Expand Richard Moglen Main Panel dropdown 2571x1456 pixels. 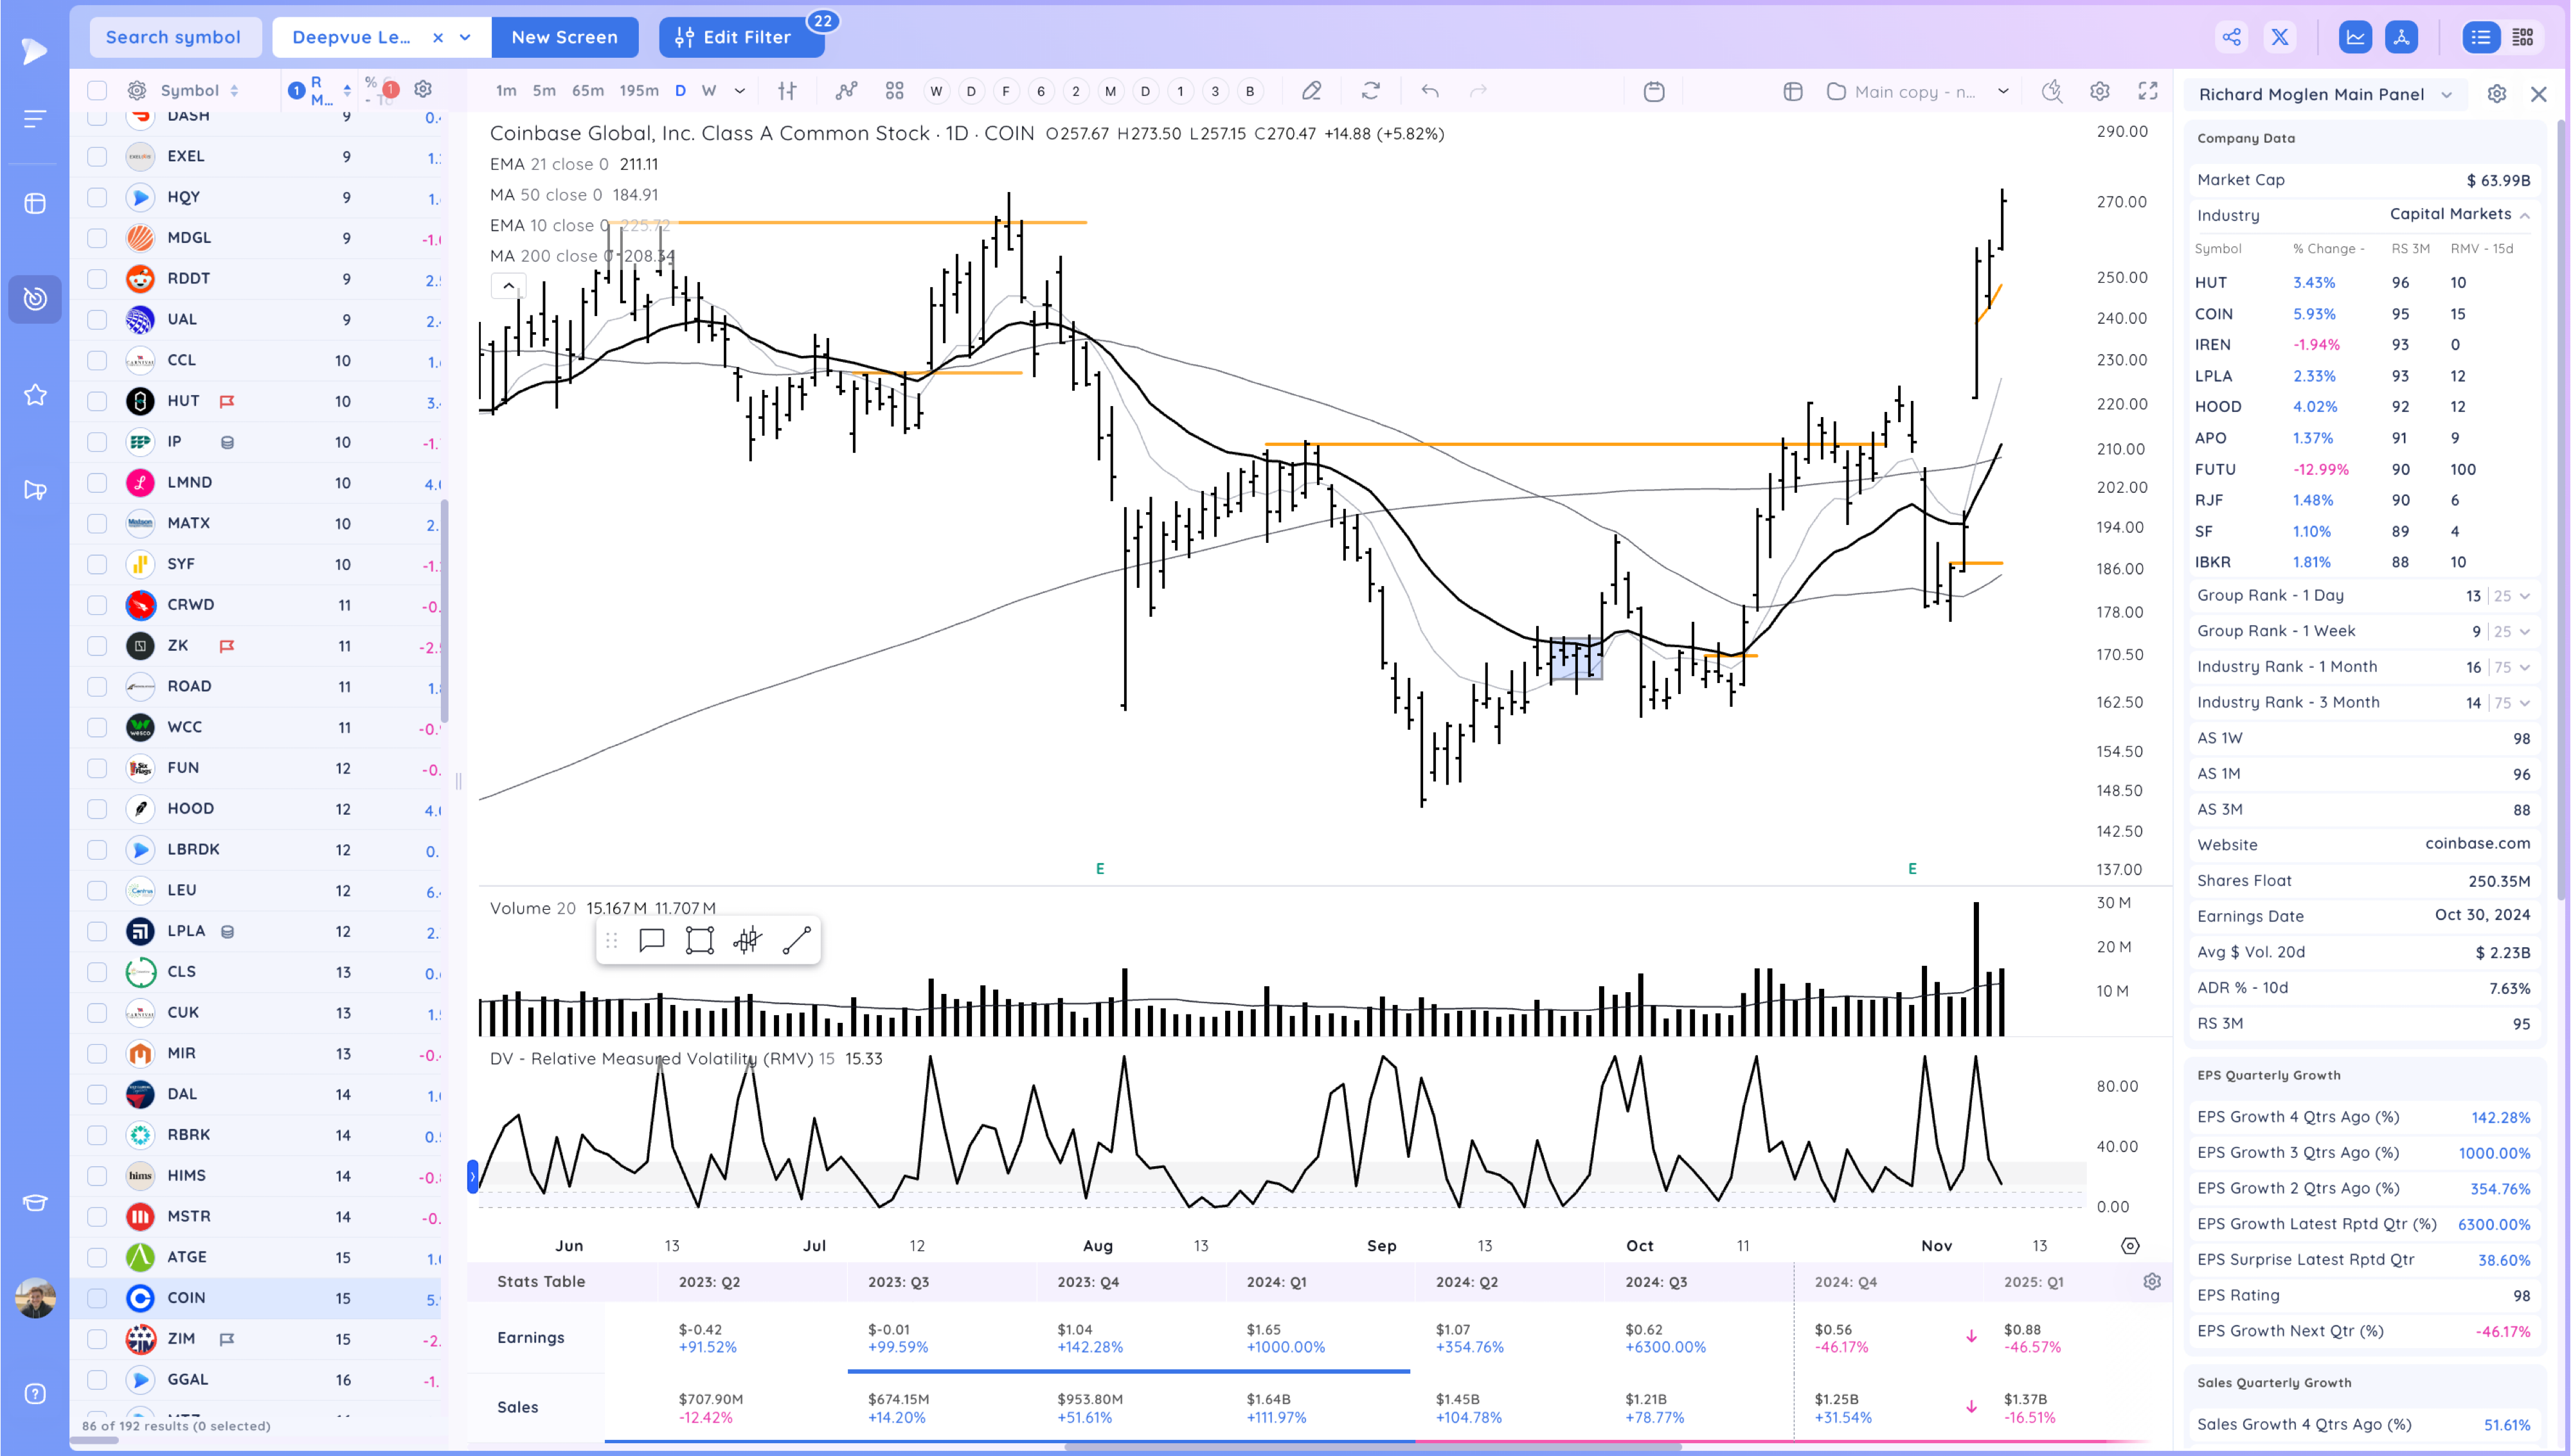point(2446,94)
